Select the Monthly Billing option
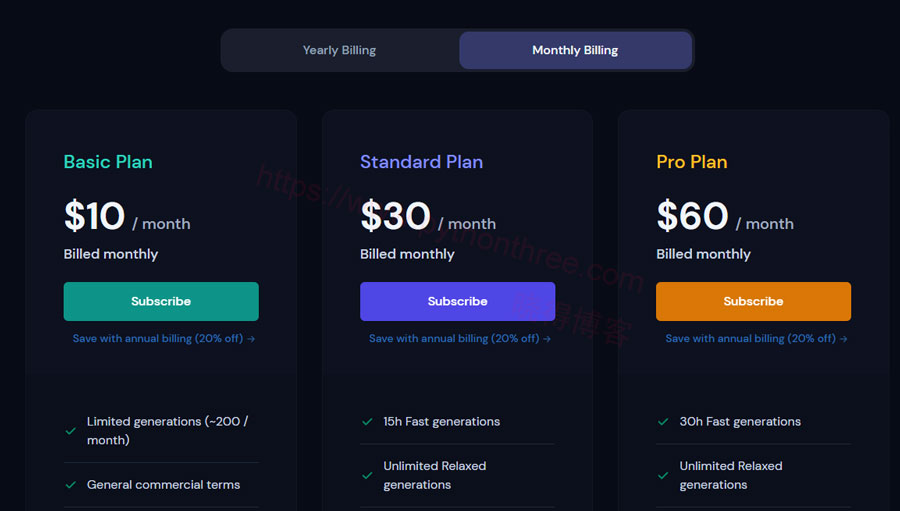This screenshot has height=511, width=900. [x=575, y=51]
